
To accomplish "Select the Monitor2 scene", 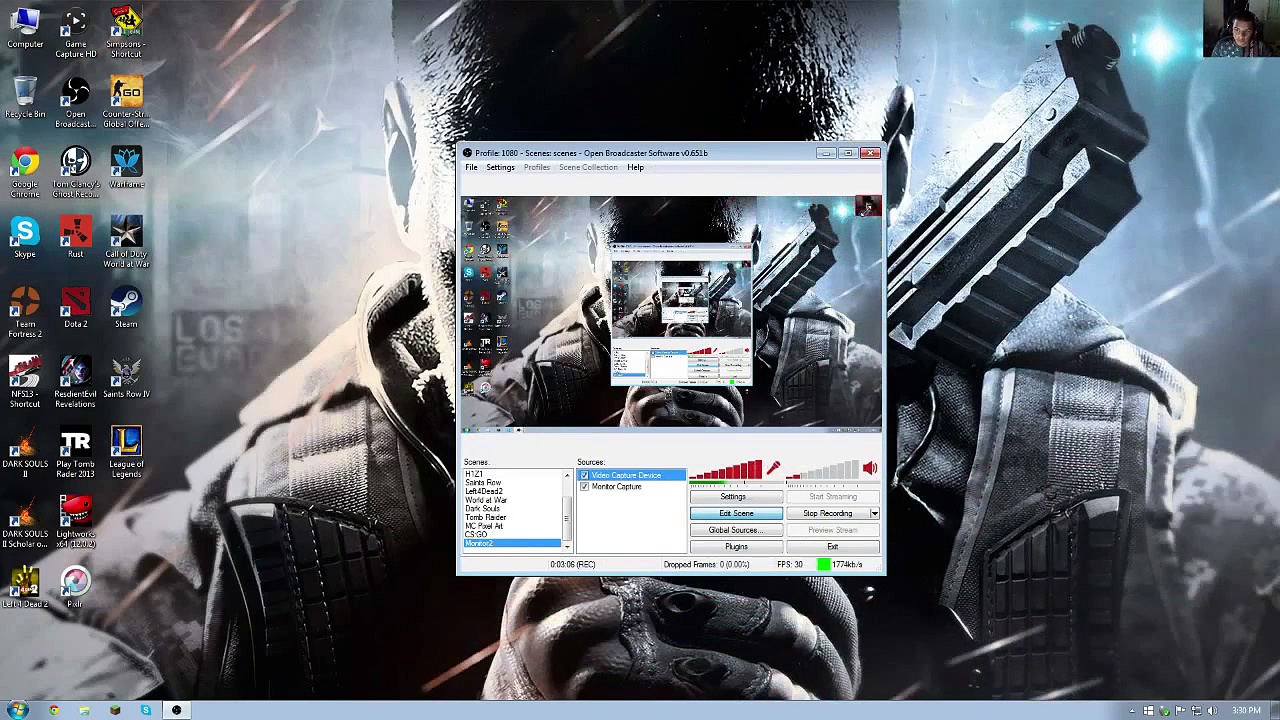I will click(512, 543).
